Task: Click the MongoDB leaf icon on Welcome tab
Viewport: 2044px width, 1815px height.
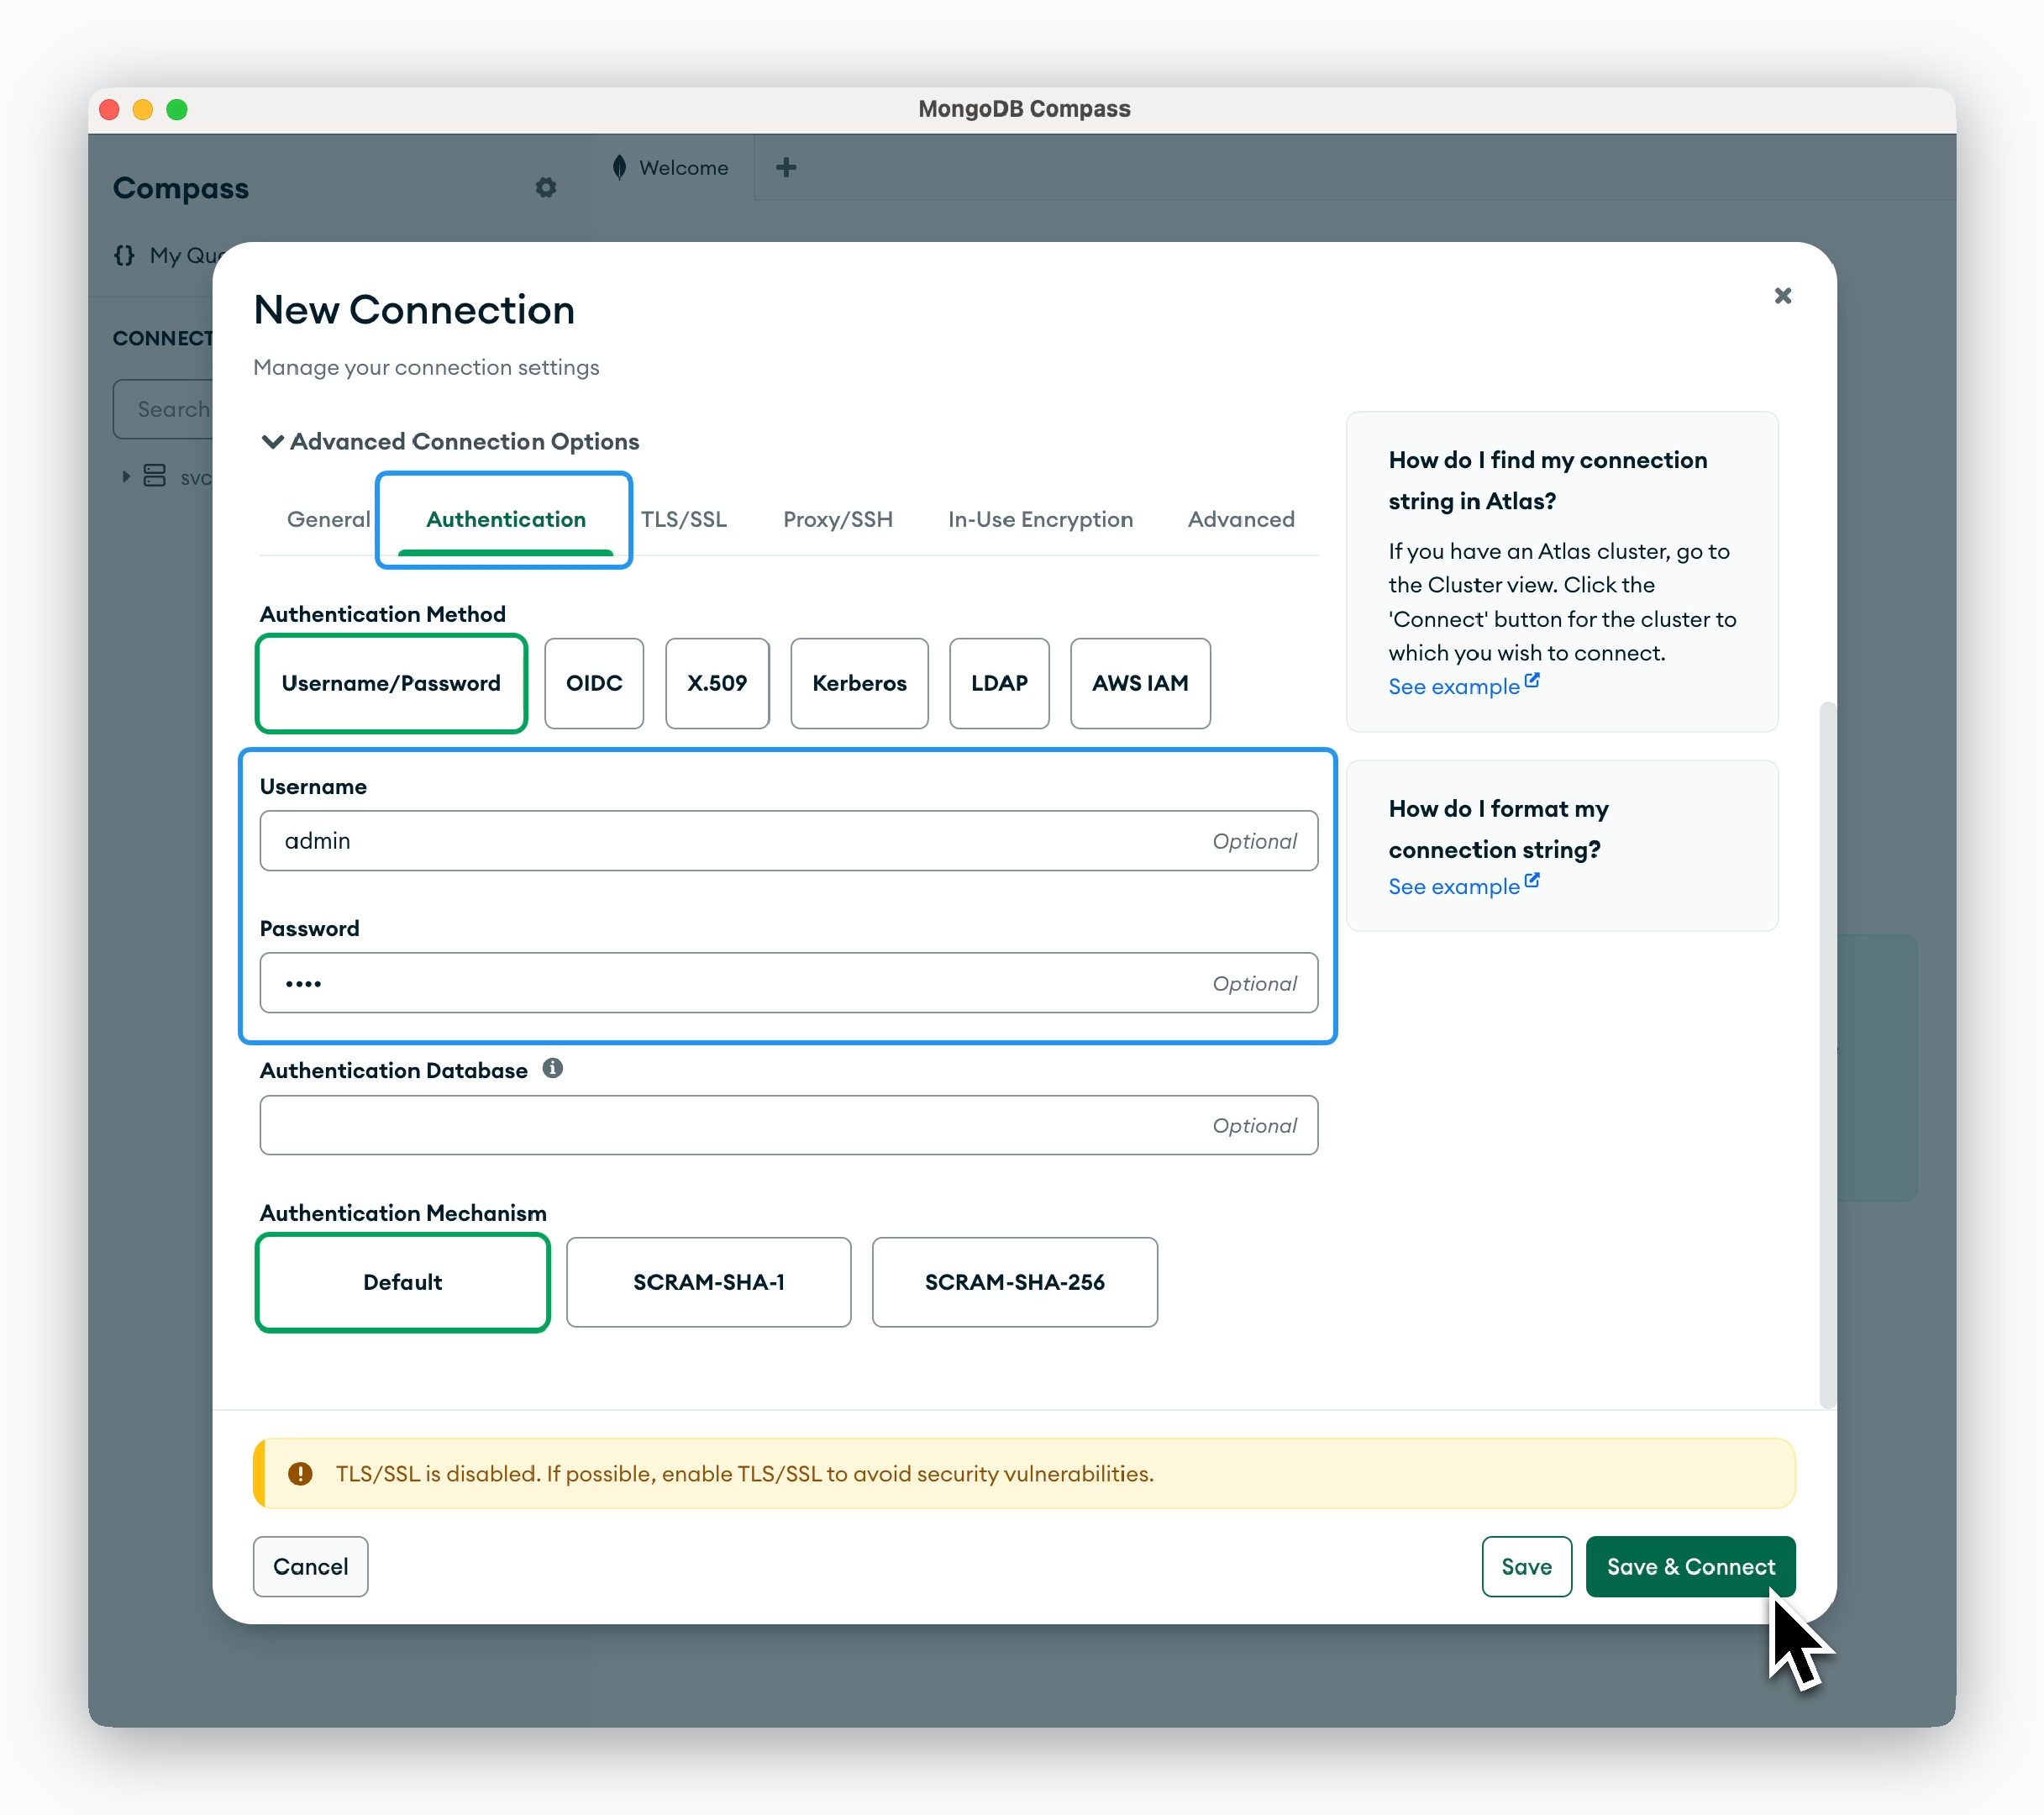Action: point(619,168)
